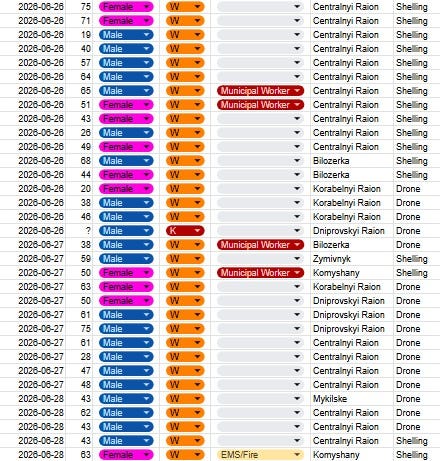Select 'Bilozerka' cell in the age 68 row

(352, 161)
